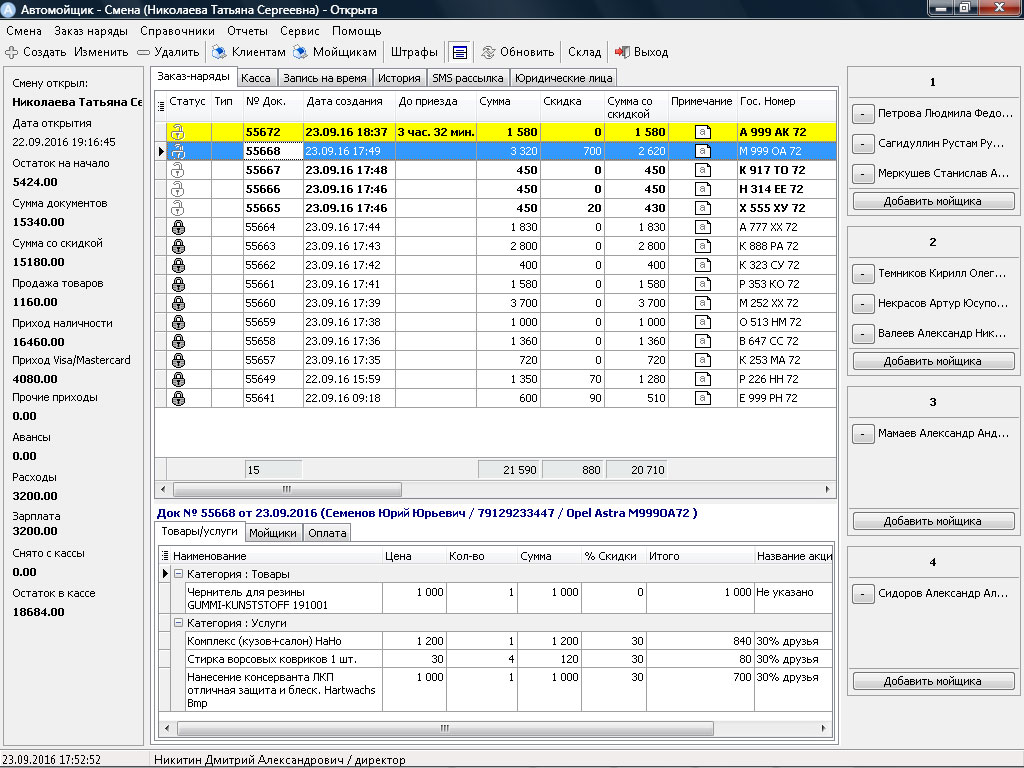Screen dimensions: 1024x768
Task: Remove washer Сидоров Александр with minus button
Action: click(x=862, y=594)
